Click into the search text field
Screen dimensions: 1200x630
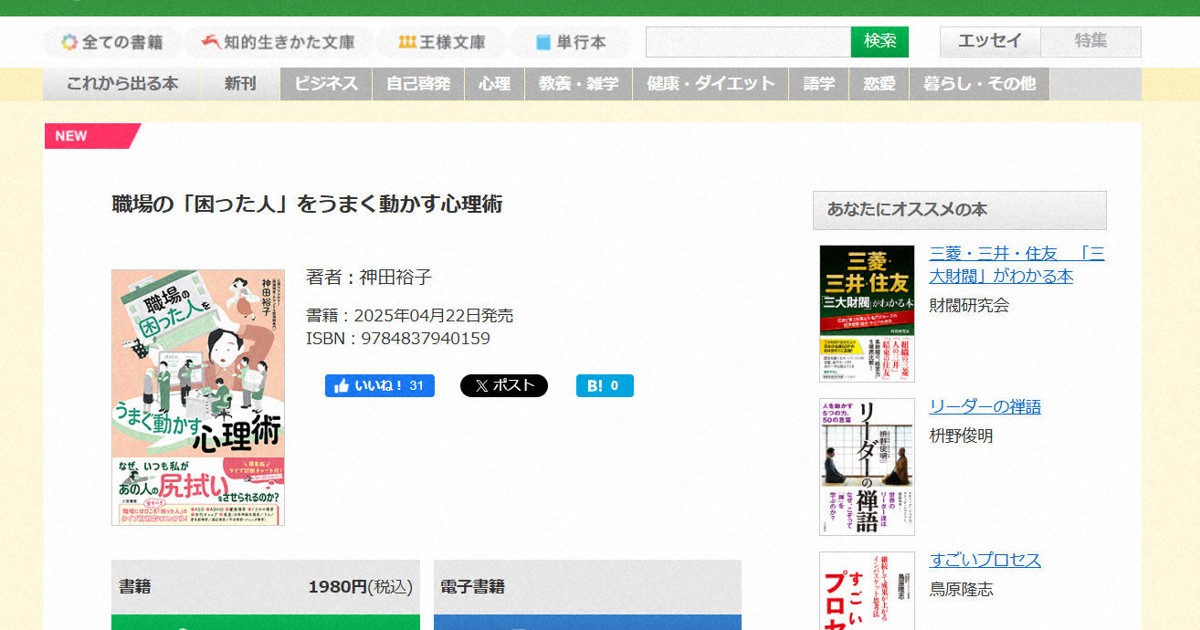pos(748,42)
